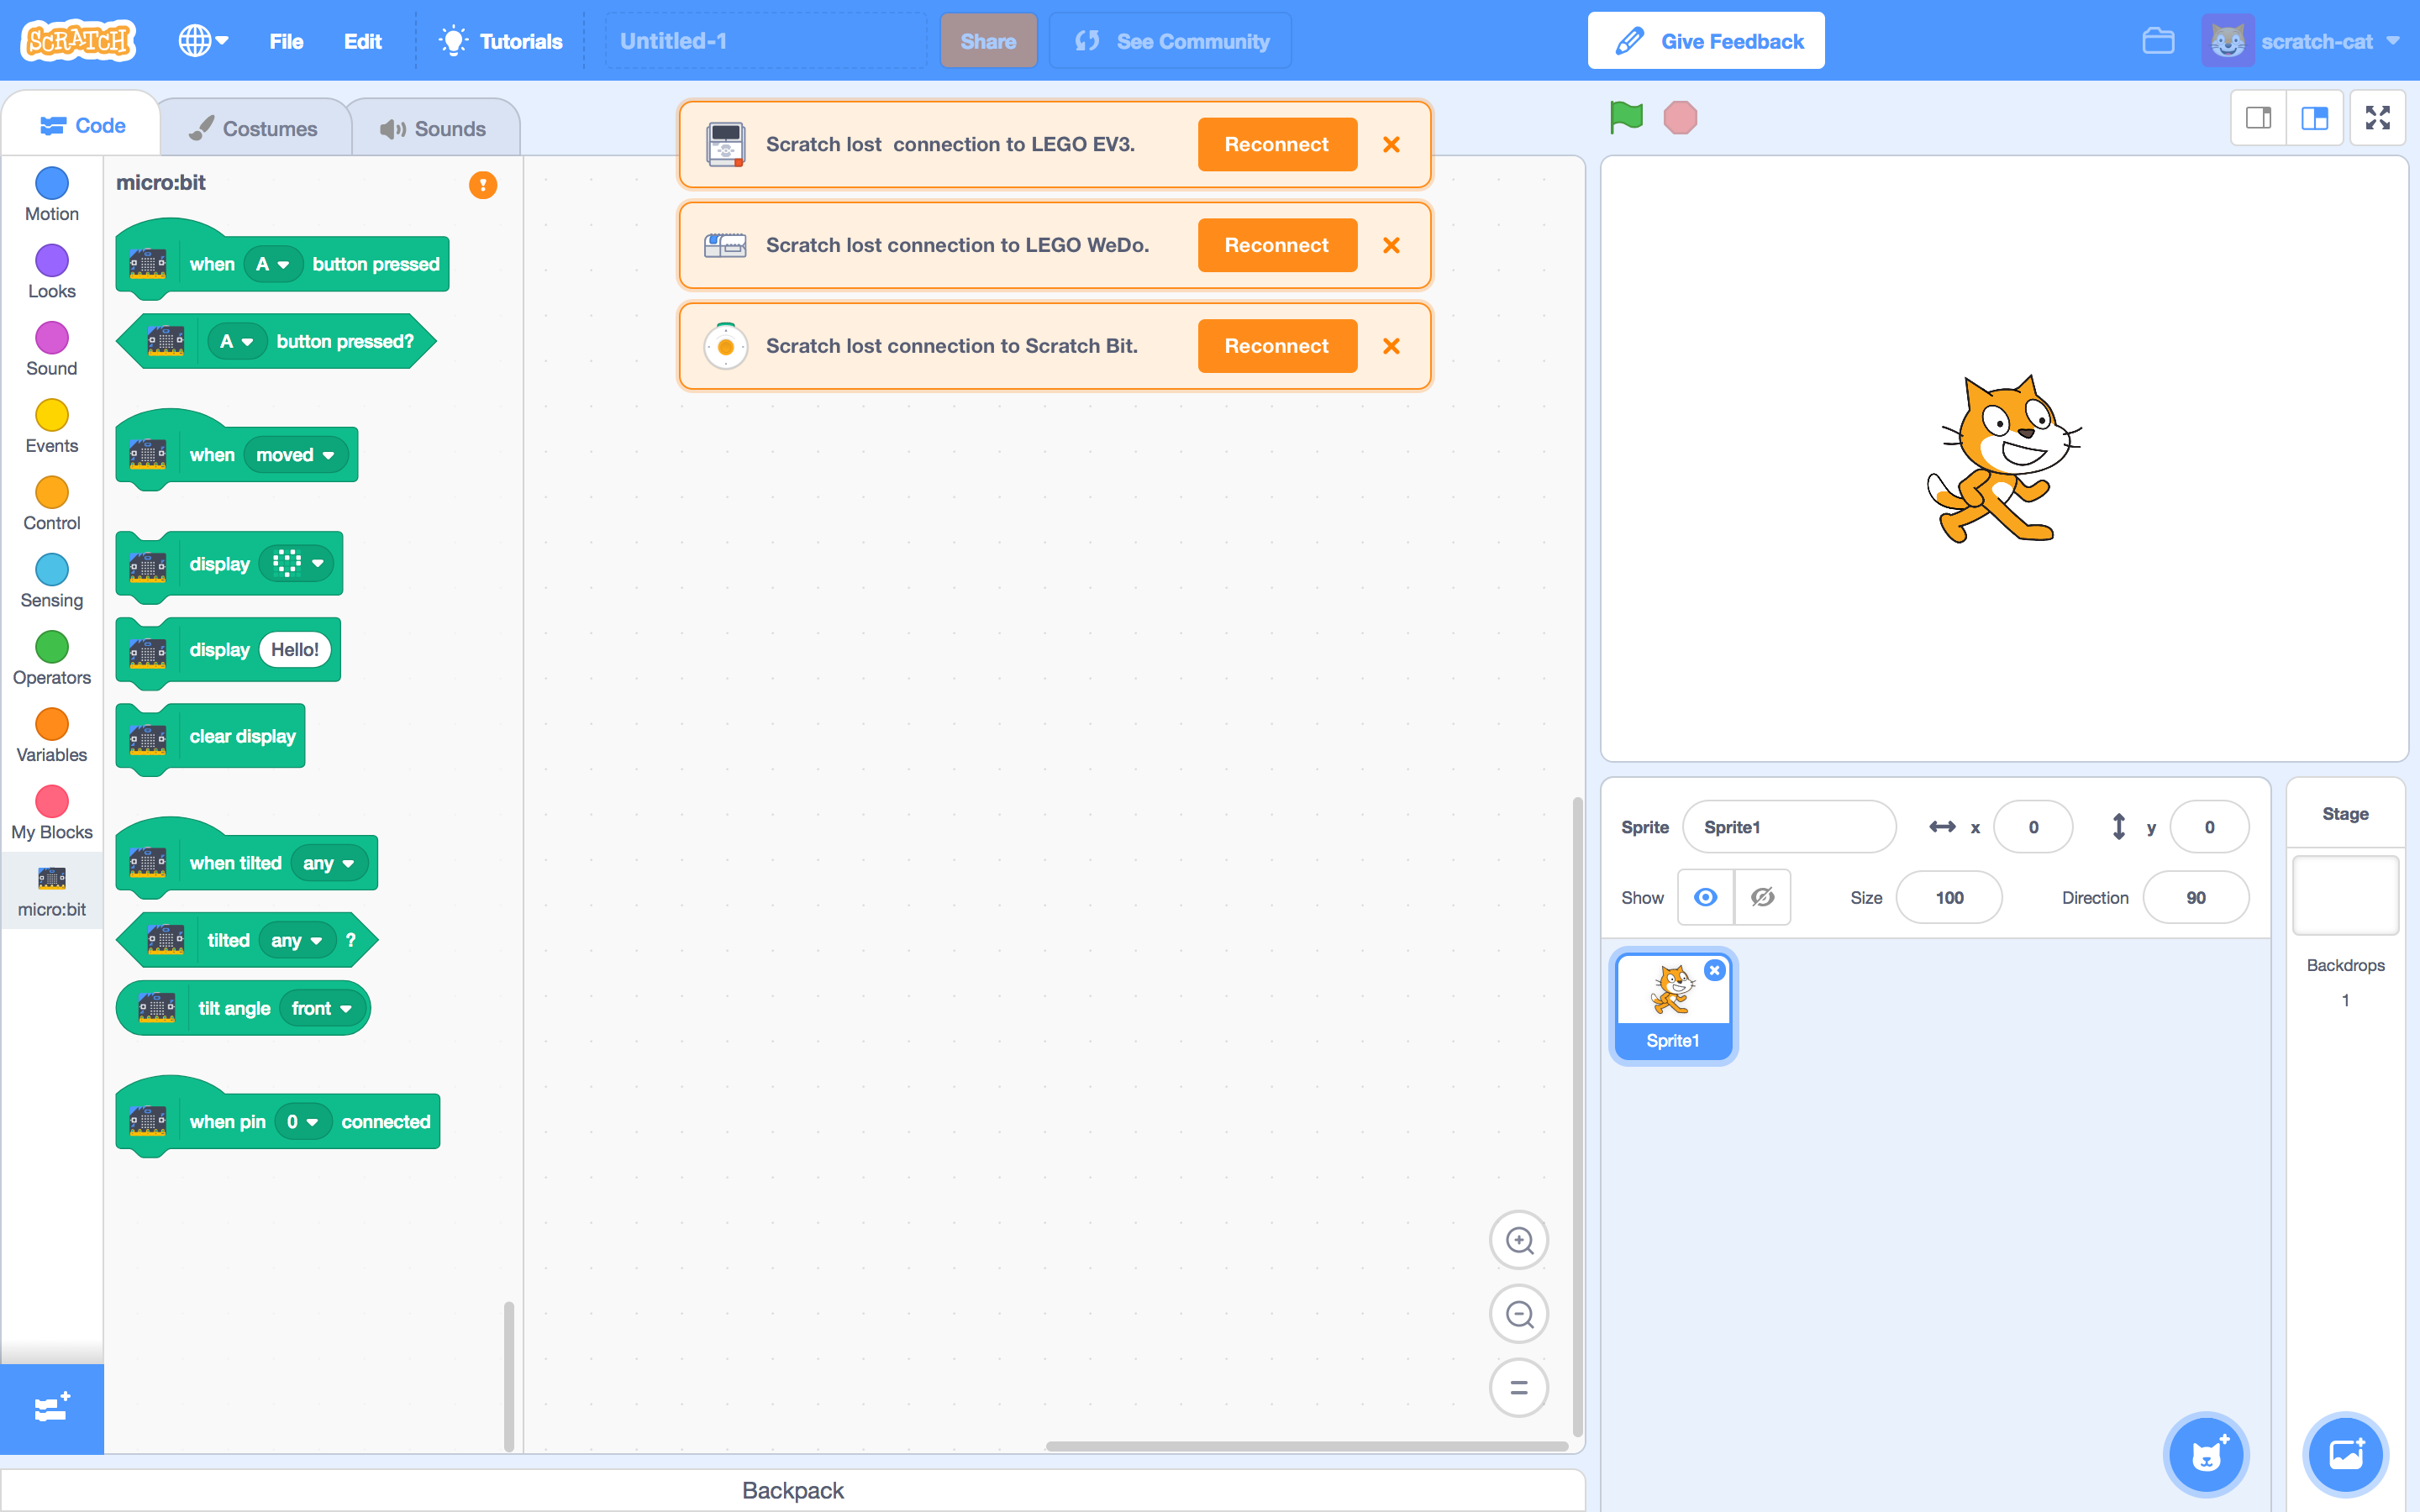Screen dimensions: 2420x1512
Task: Enter full screen stage mode
Action: tap(2377, 118)
